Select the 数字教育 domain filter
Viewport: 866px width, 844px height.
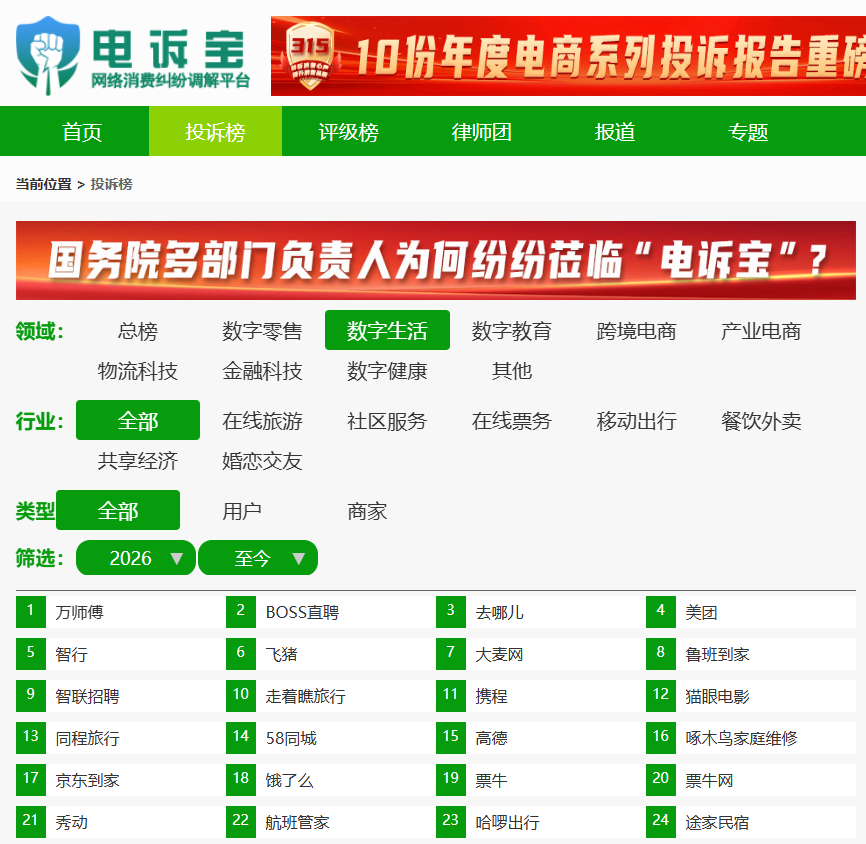click(511, 331)
